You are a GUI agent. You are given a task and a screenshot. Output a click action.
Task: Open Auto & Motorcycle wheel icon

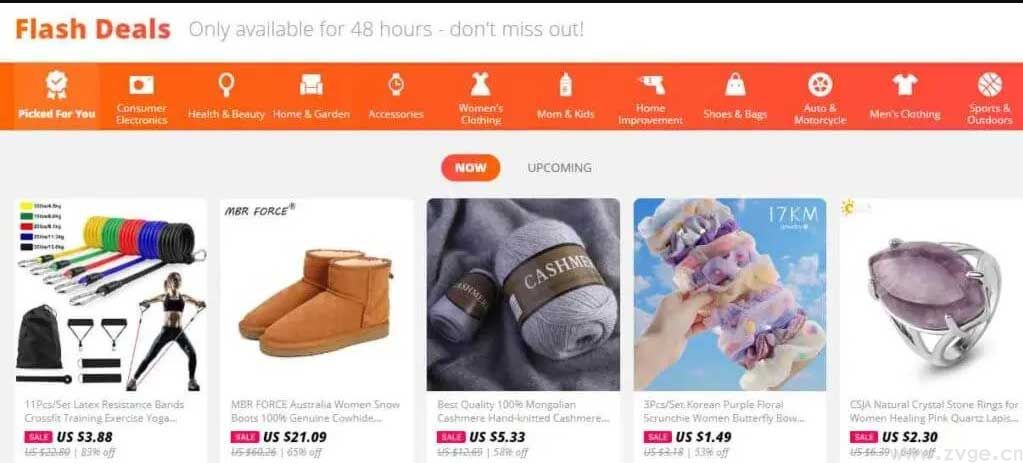(x=820, y=85)
